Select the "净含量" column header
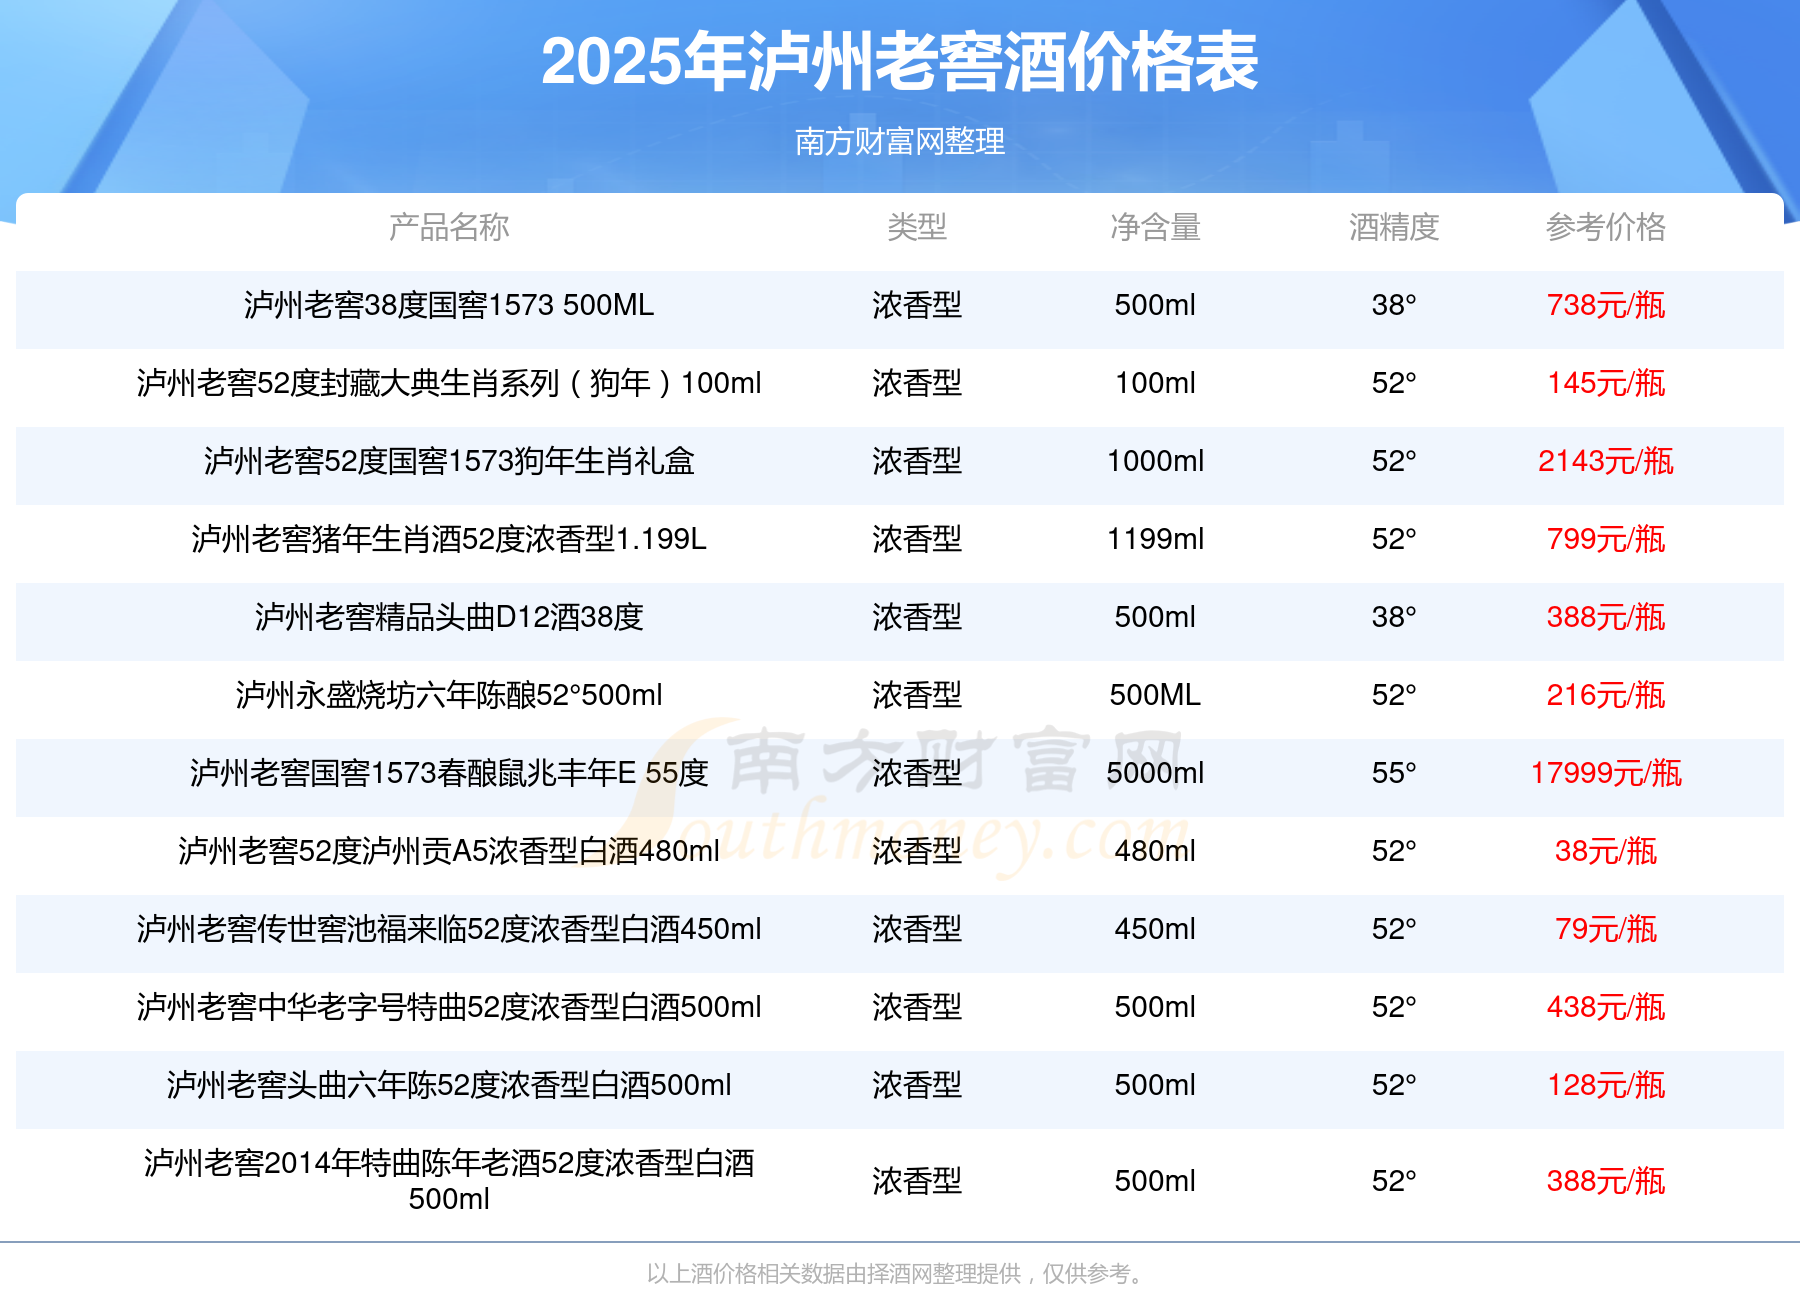This screenshot has height=1289, width=1800. 1155,228
